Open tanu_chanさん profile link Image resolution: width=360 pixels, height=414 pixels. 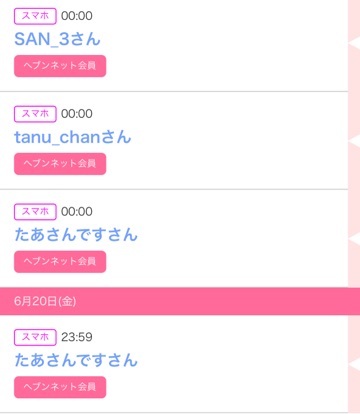[x=73, y=137]
